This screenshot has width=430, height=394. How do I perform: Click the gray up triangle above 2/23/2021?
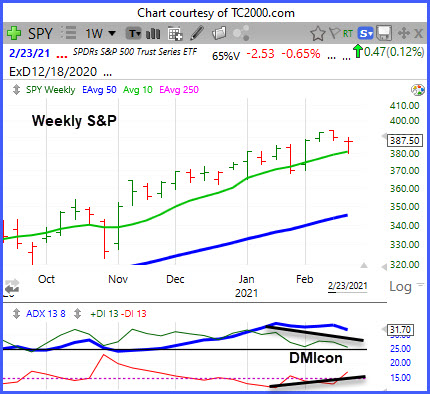tap(364, 265)
